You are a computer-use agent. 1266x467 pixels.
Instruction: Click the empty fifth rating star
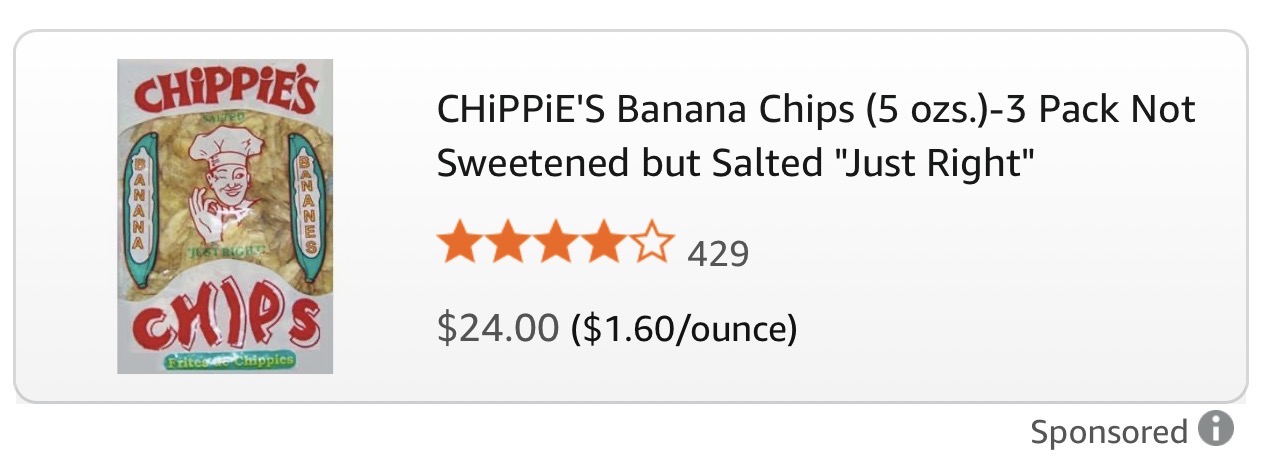coord(651,245)
